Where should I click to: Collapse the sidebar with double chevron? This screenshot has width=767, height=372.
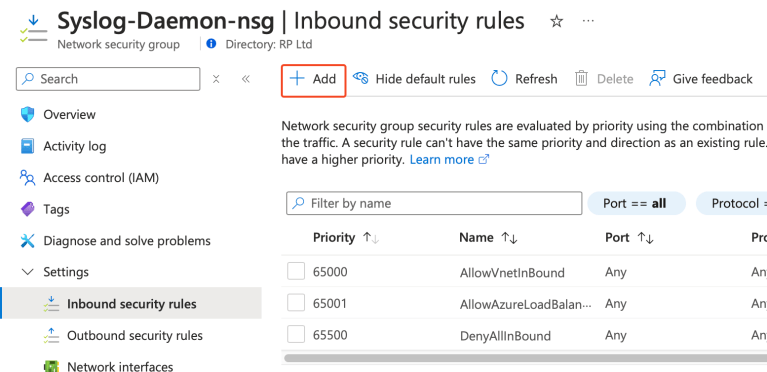[246, 79]
